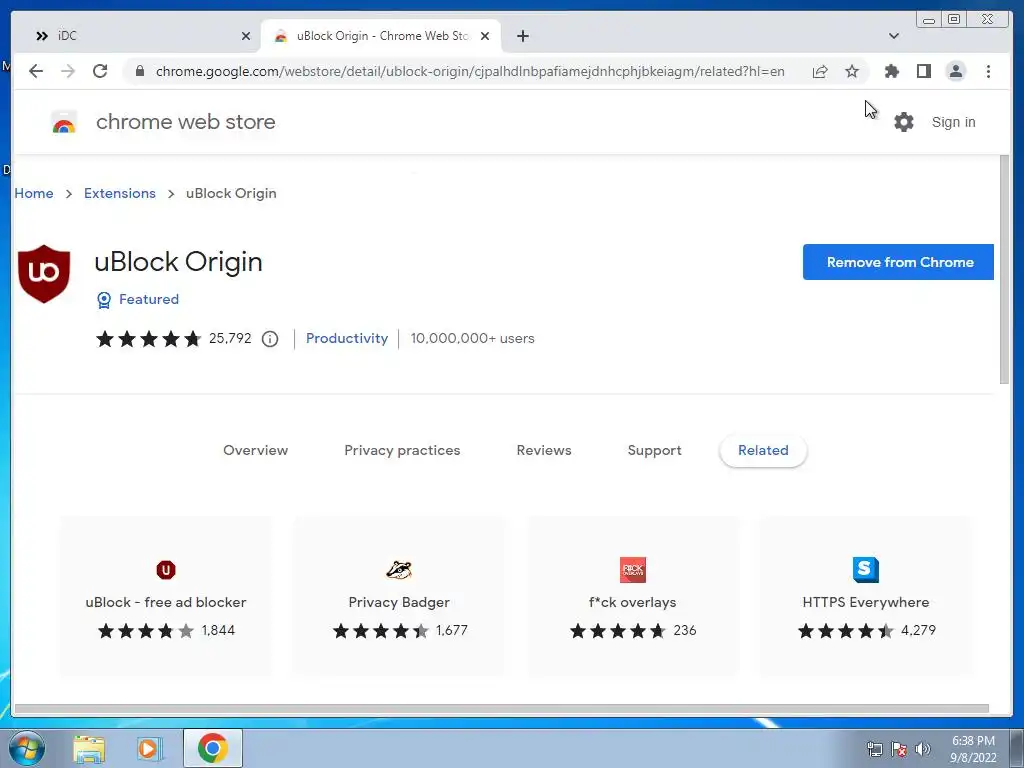The image size is (1024, 768).
Task: Click the Action Center flag tray icon
Action: (899, 749)
